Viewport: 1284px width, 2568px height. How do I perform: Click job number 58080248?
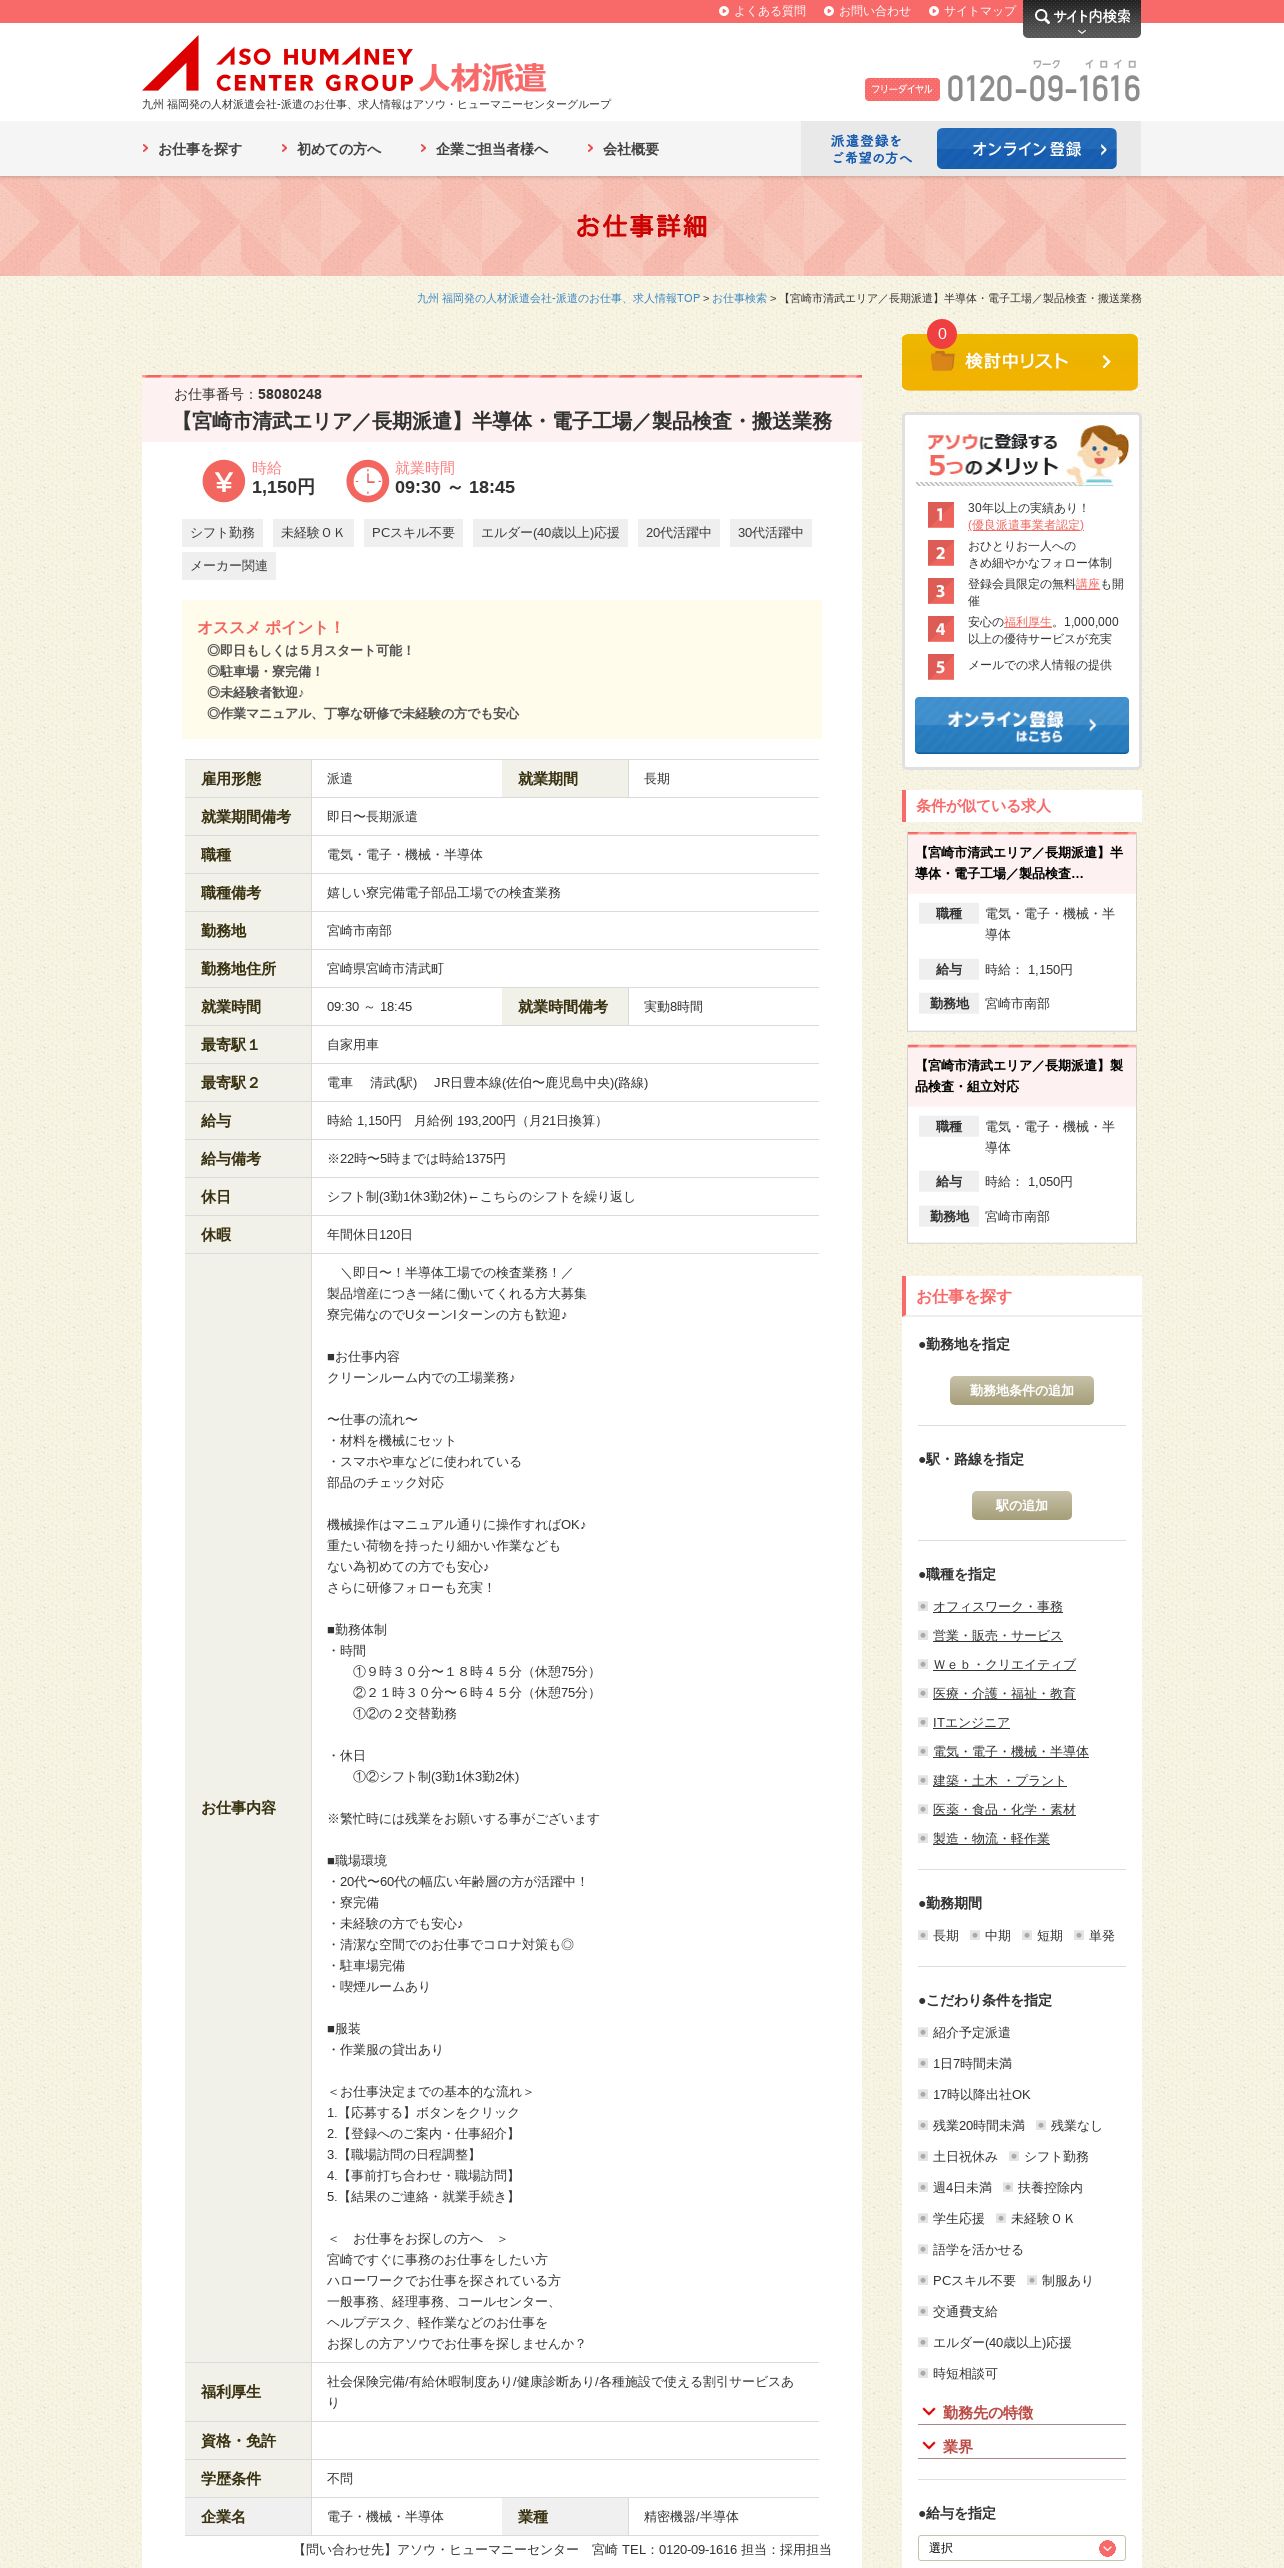(289, 394)
